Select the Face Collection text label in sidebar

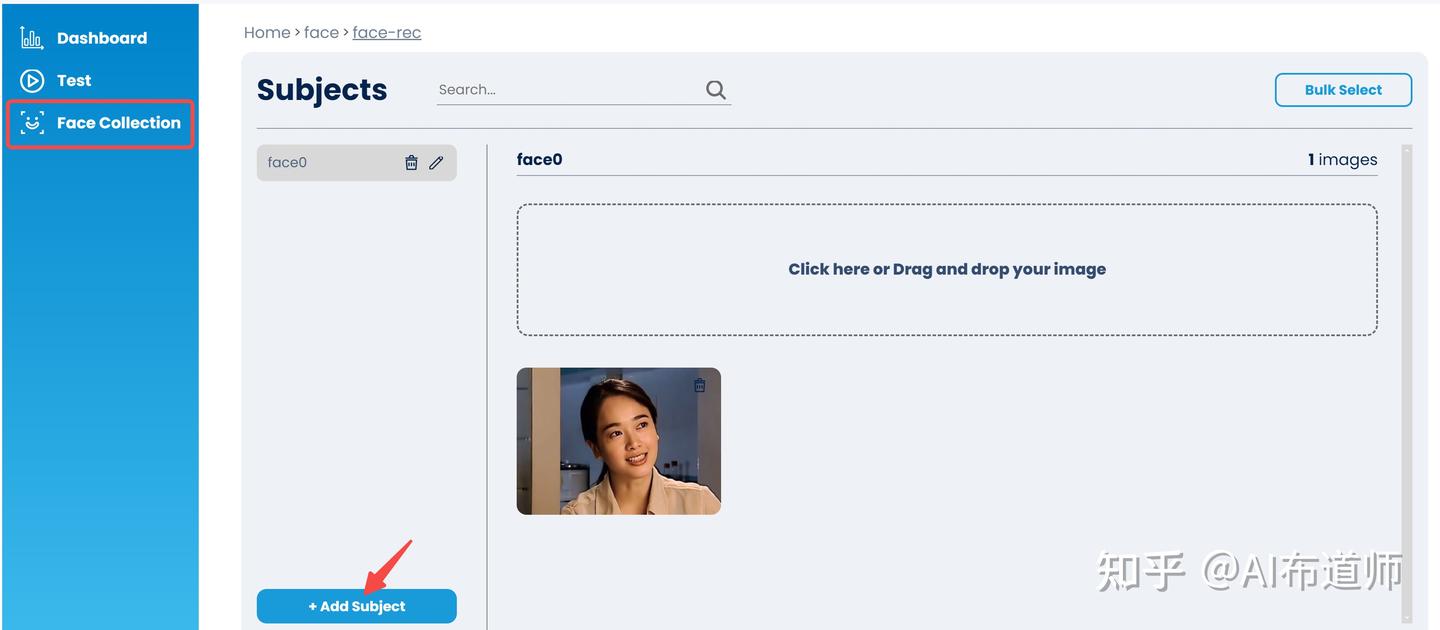pyautogui.click(x=118, y=123)
